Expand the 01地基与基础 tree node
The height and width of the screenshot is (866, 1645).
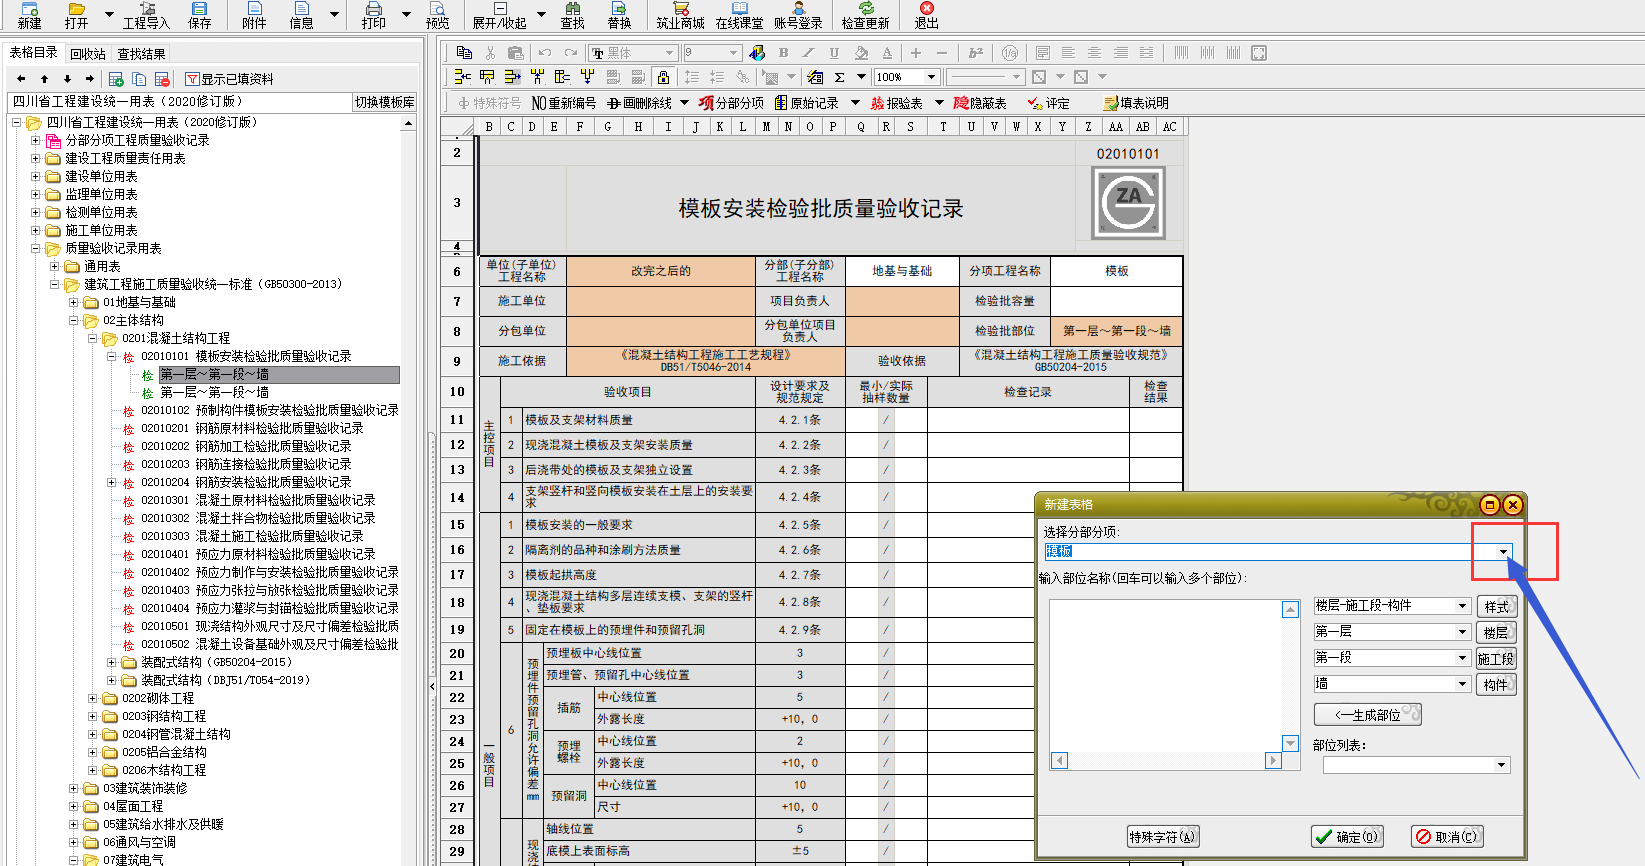tap(74, 302)
